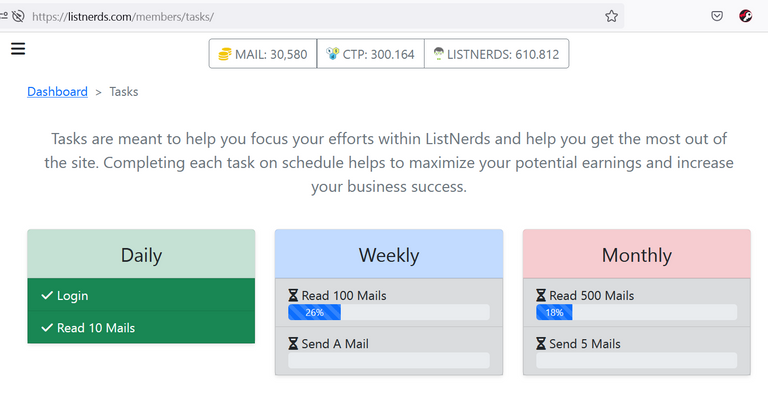Open the LISTNERDS: 610.812 balance button
768x396 pixels.
click(x=497, y=54)
